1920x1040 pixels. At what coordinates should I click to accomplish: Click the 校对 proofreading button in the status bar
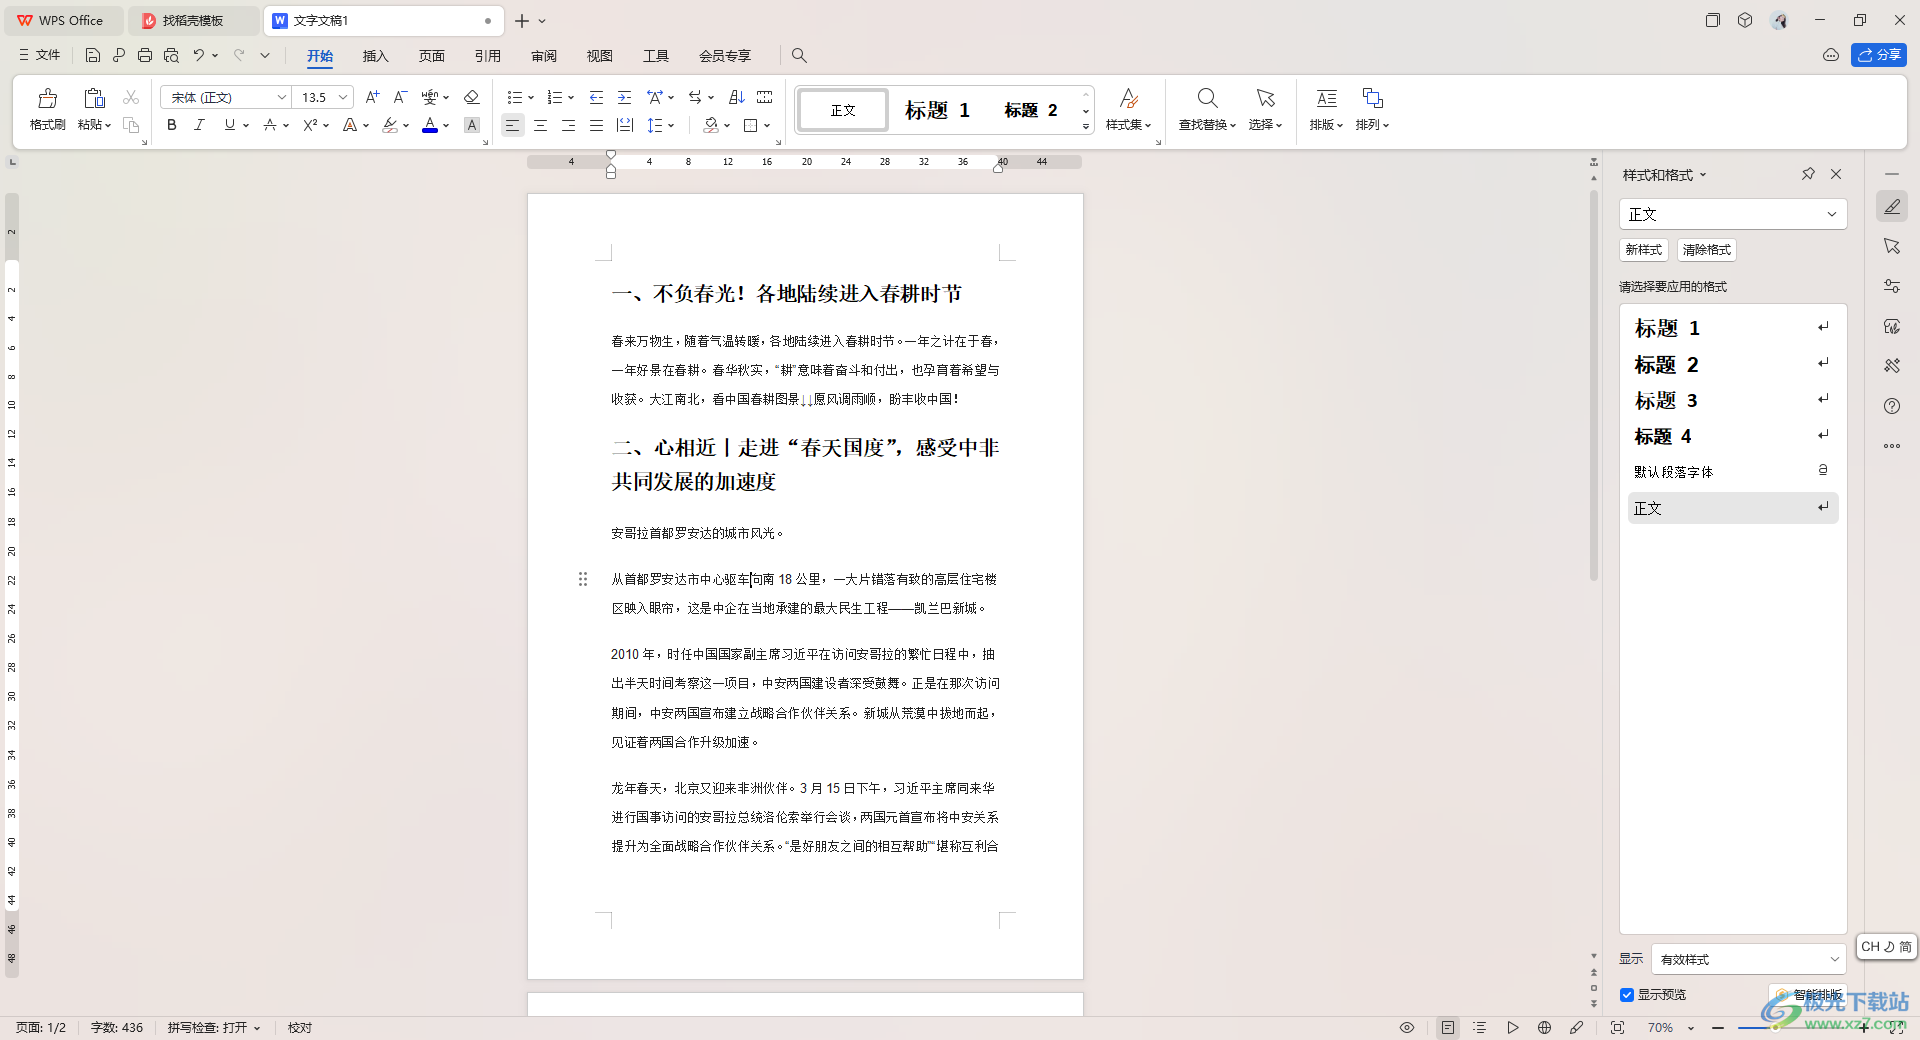pyautogui.click(x=300, y=1027)
